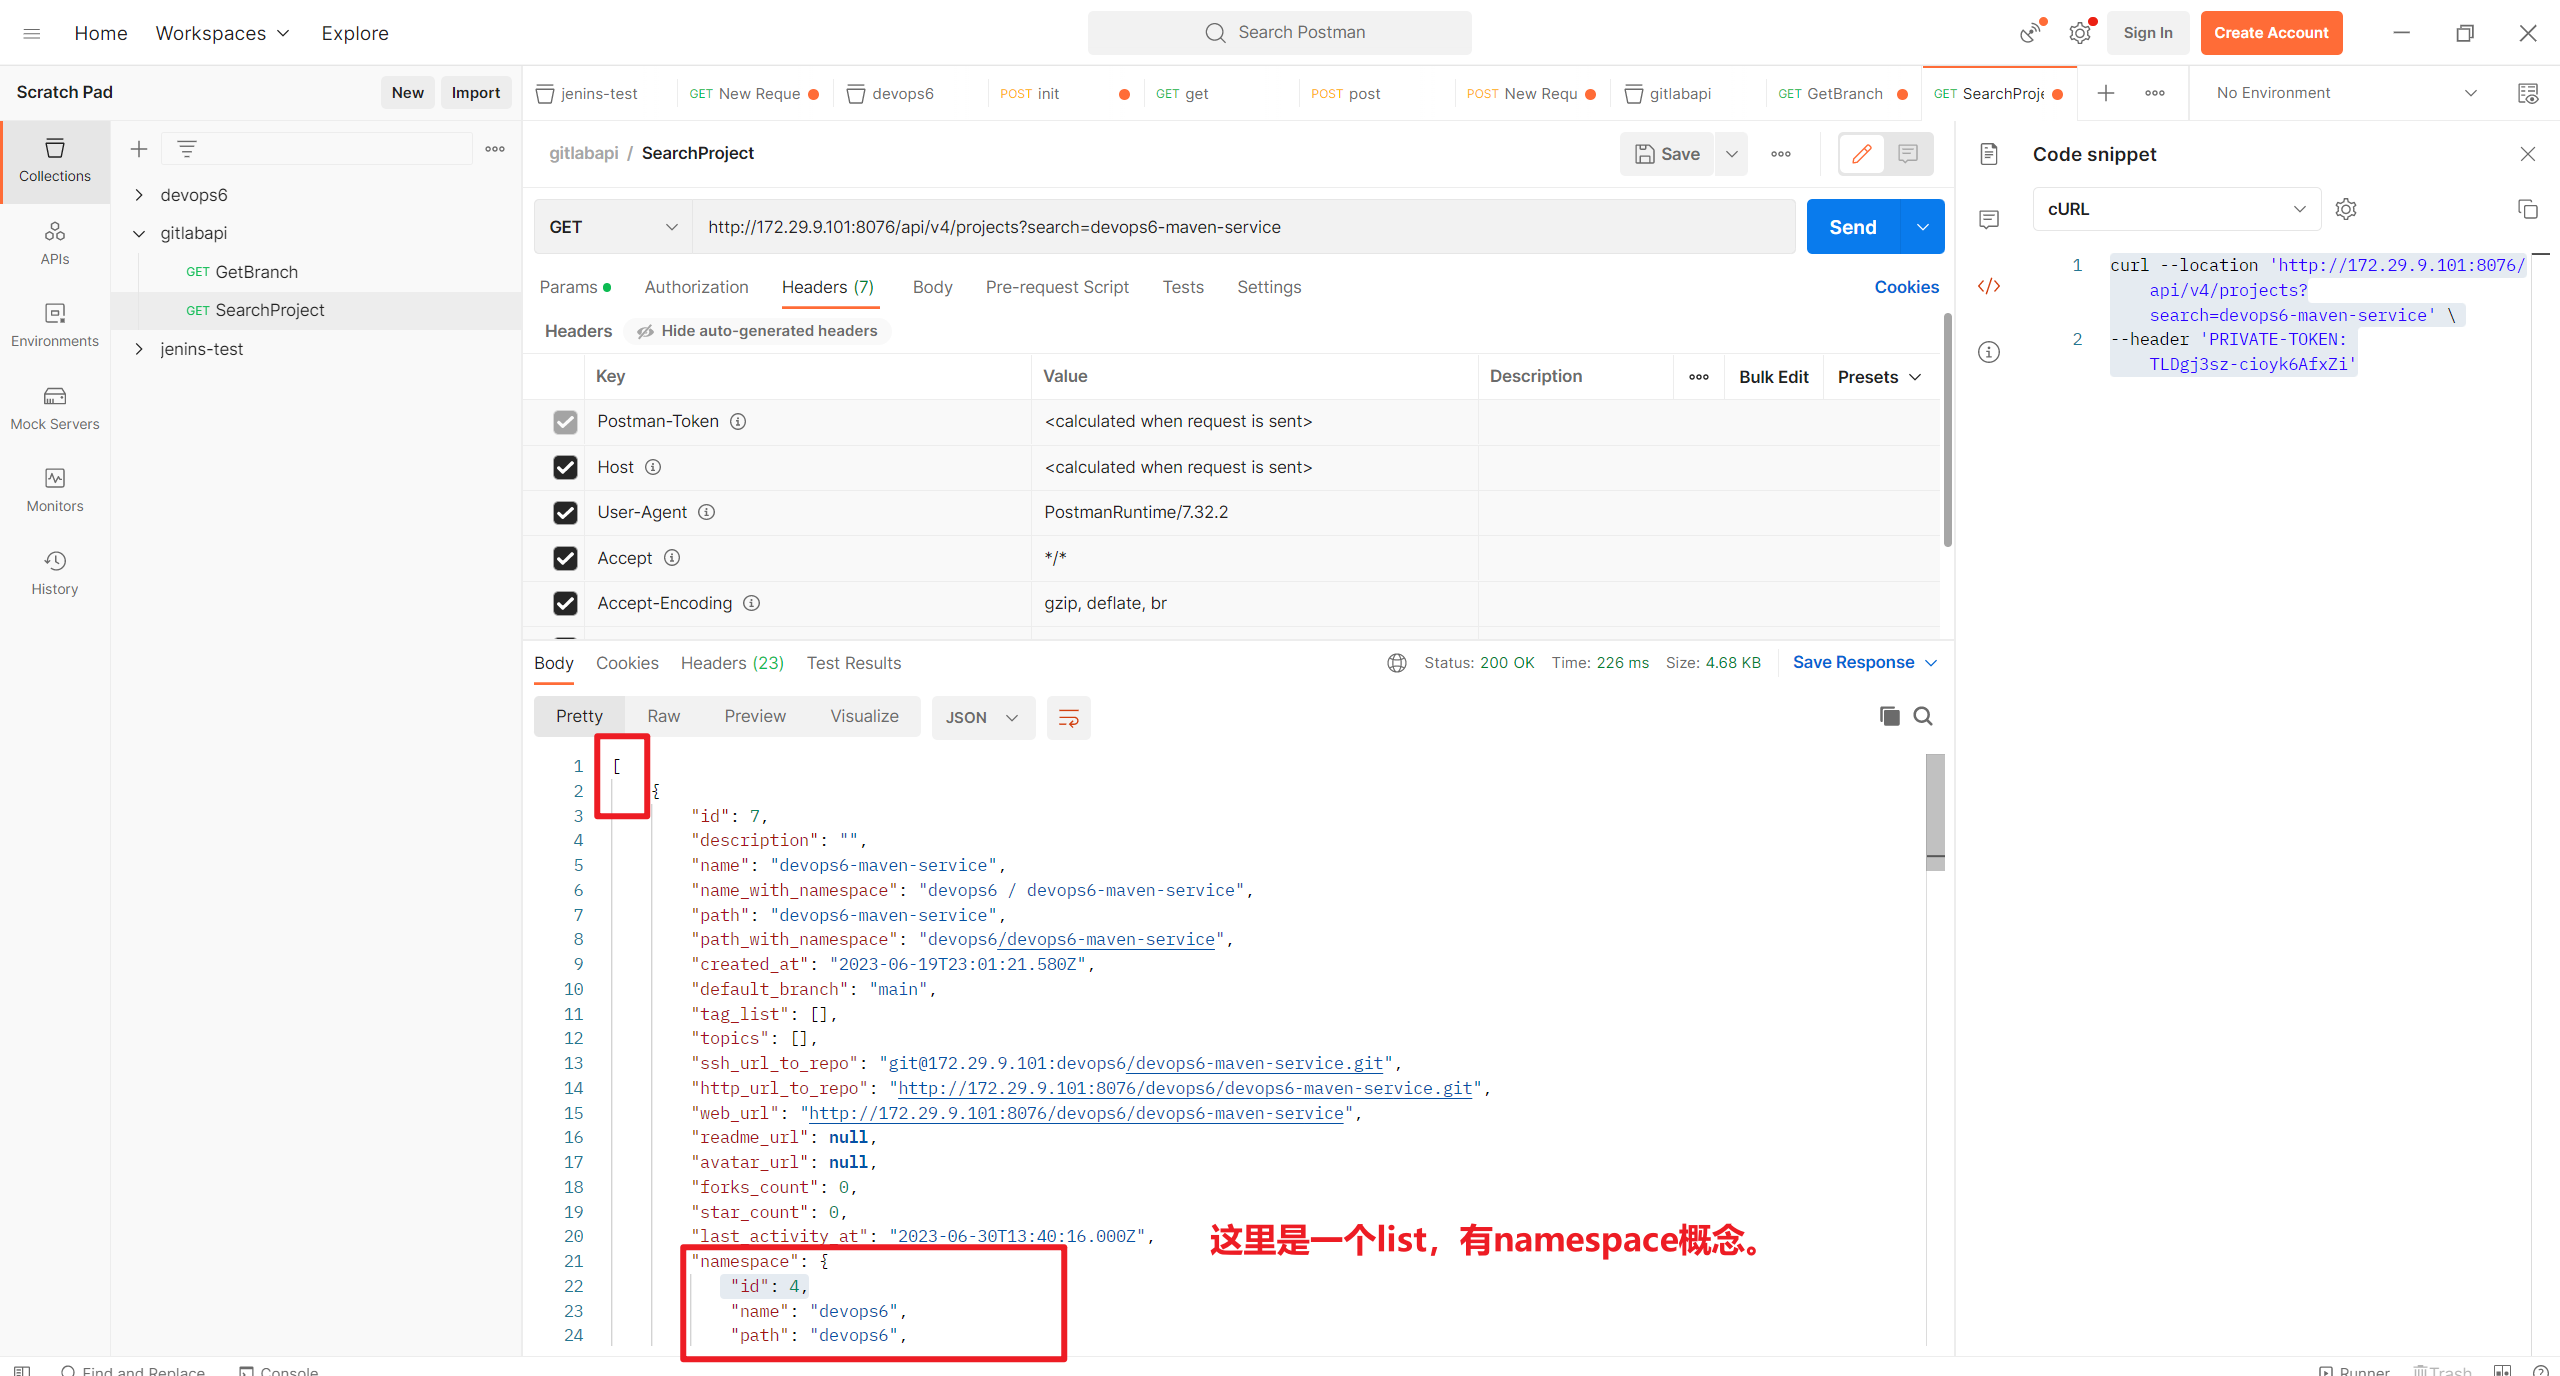Click the Import button
This screenshot has height=1376, width=2560.
(475, 92)
